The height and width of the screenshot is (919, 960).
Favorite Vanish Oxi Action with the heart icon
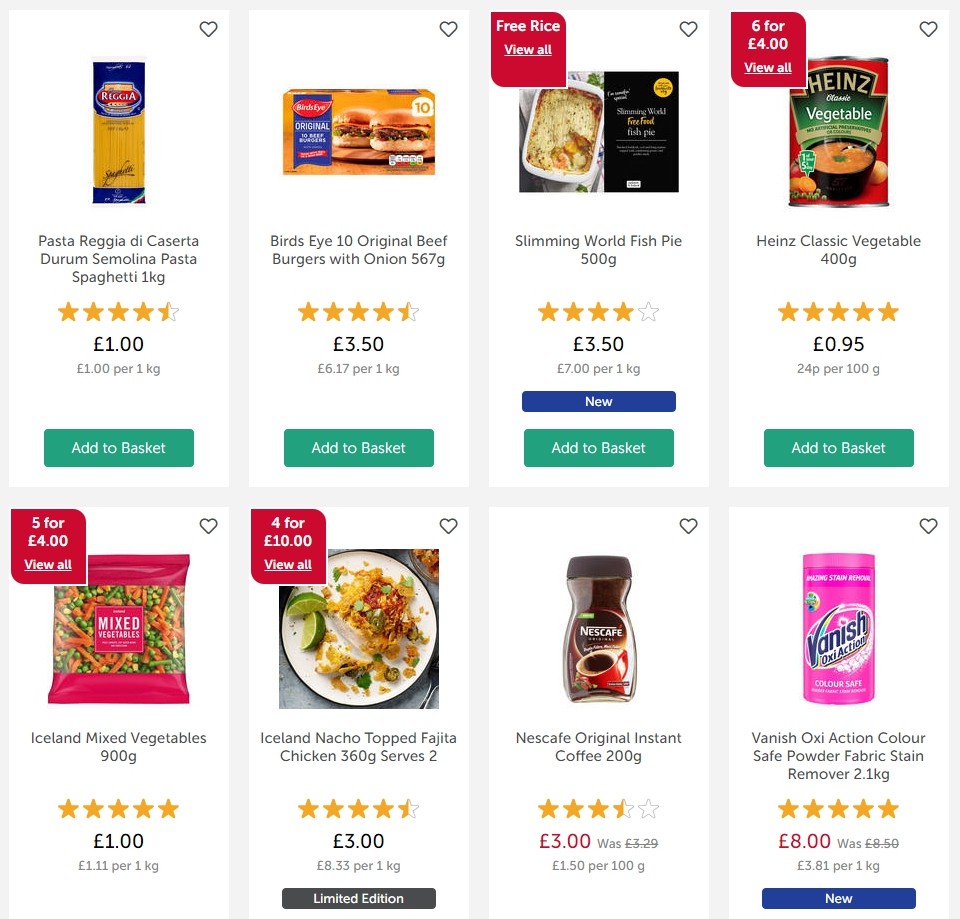point(928,525)
